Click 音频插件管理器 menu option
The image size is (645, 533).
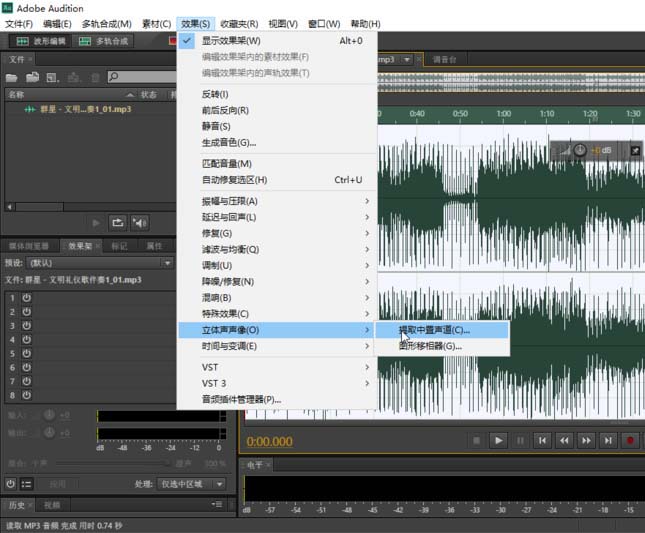(x=241, y=399)
